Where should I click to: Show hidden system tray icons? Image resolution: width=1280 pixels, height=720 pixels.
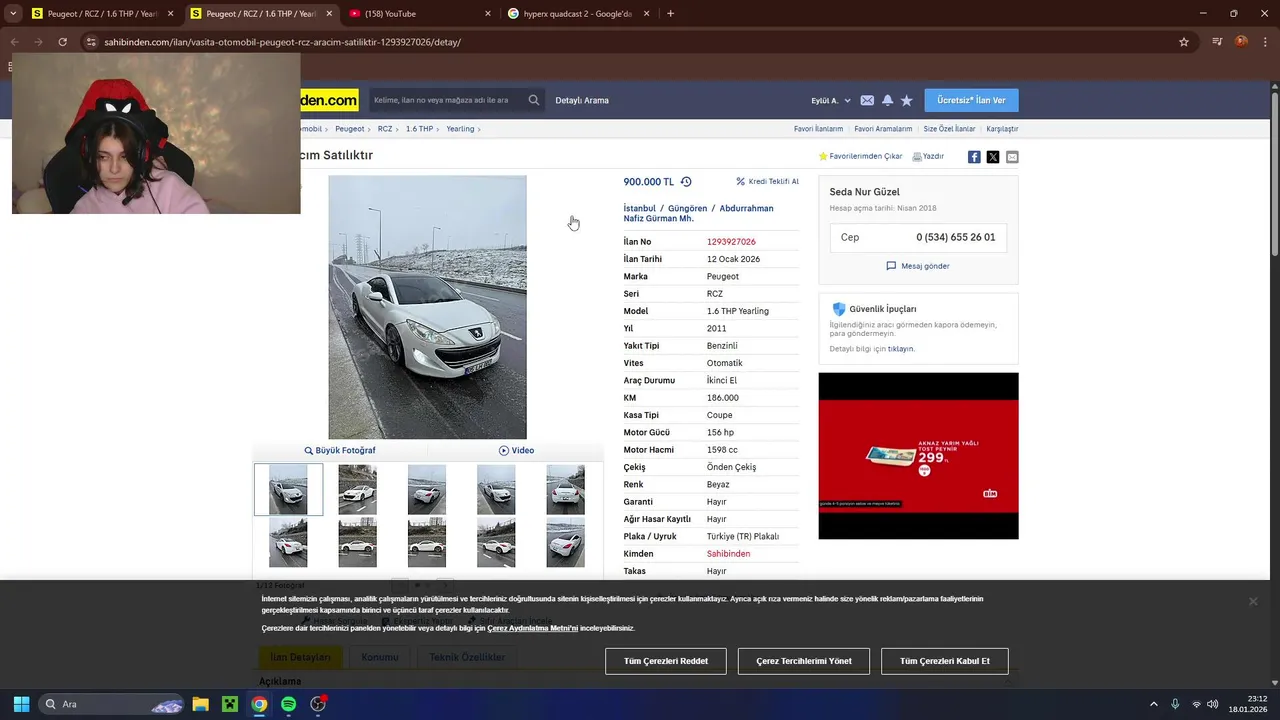[x=1153, y=704]
